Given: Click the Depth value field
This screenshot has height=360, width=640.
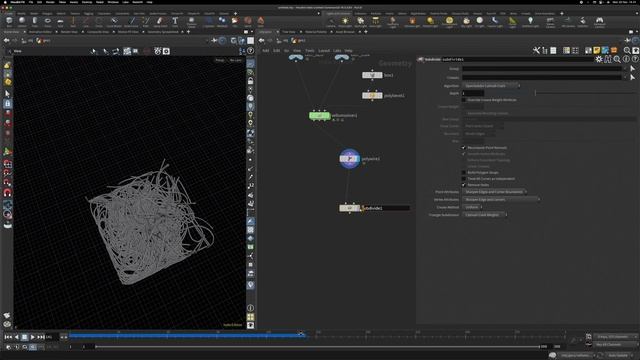Looking at the screenshot, I should [473, 93].
